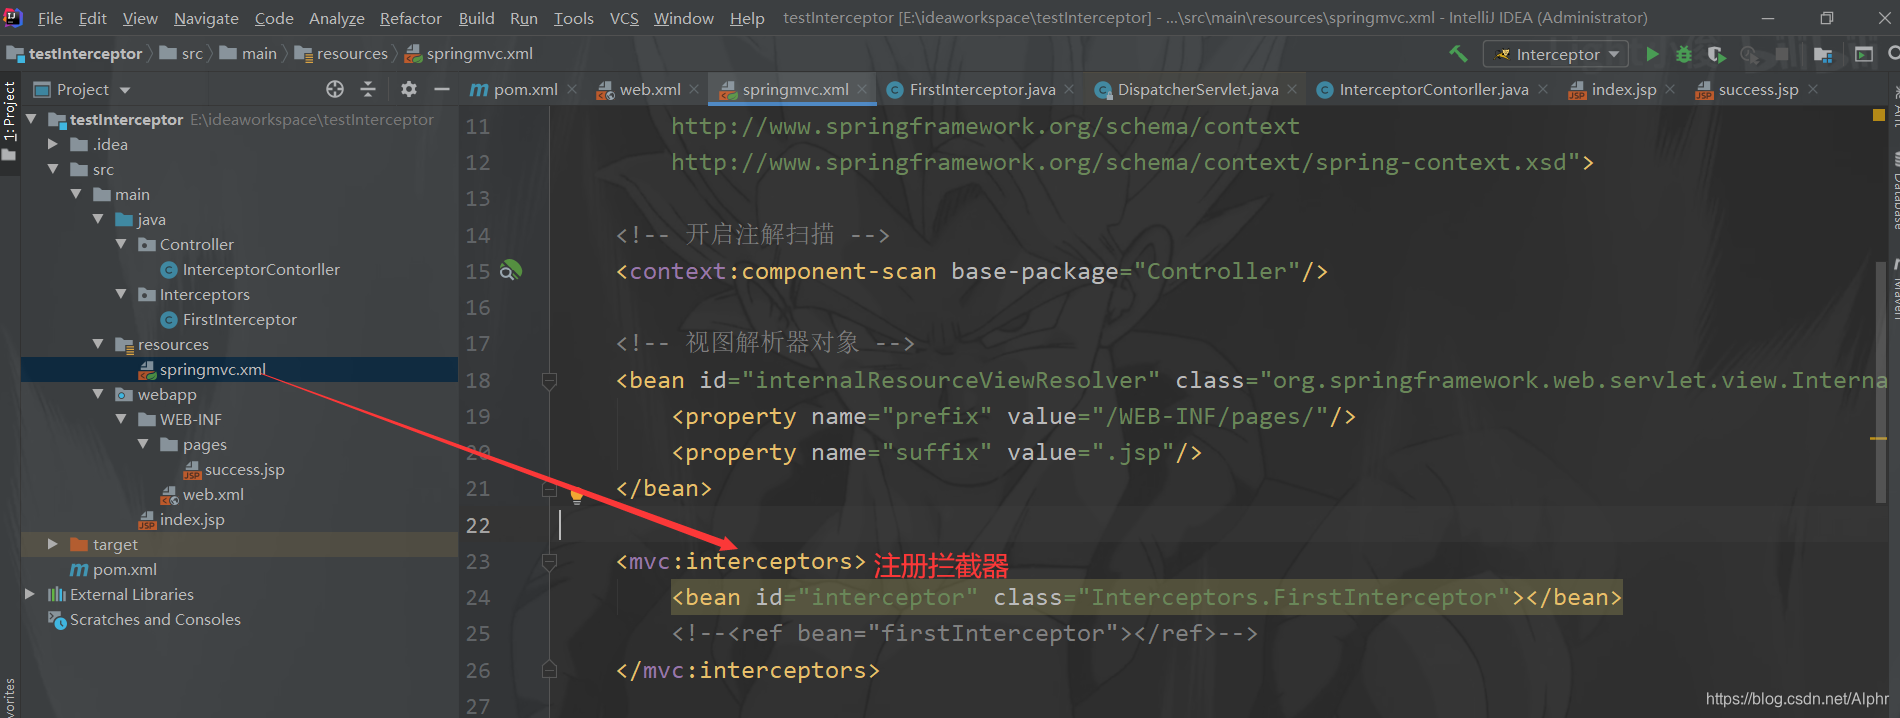Collapse all in Project panel
The width and height of the screenshot is (1900, 718).
pos(368,89)
